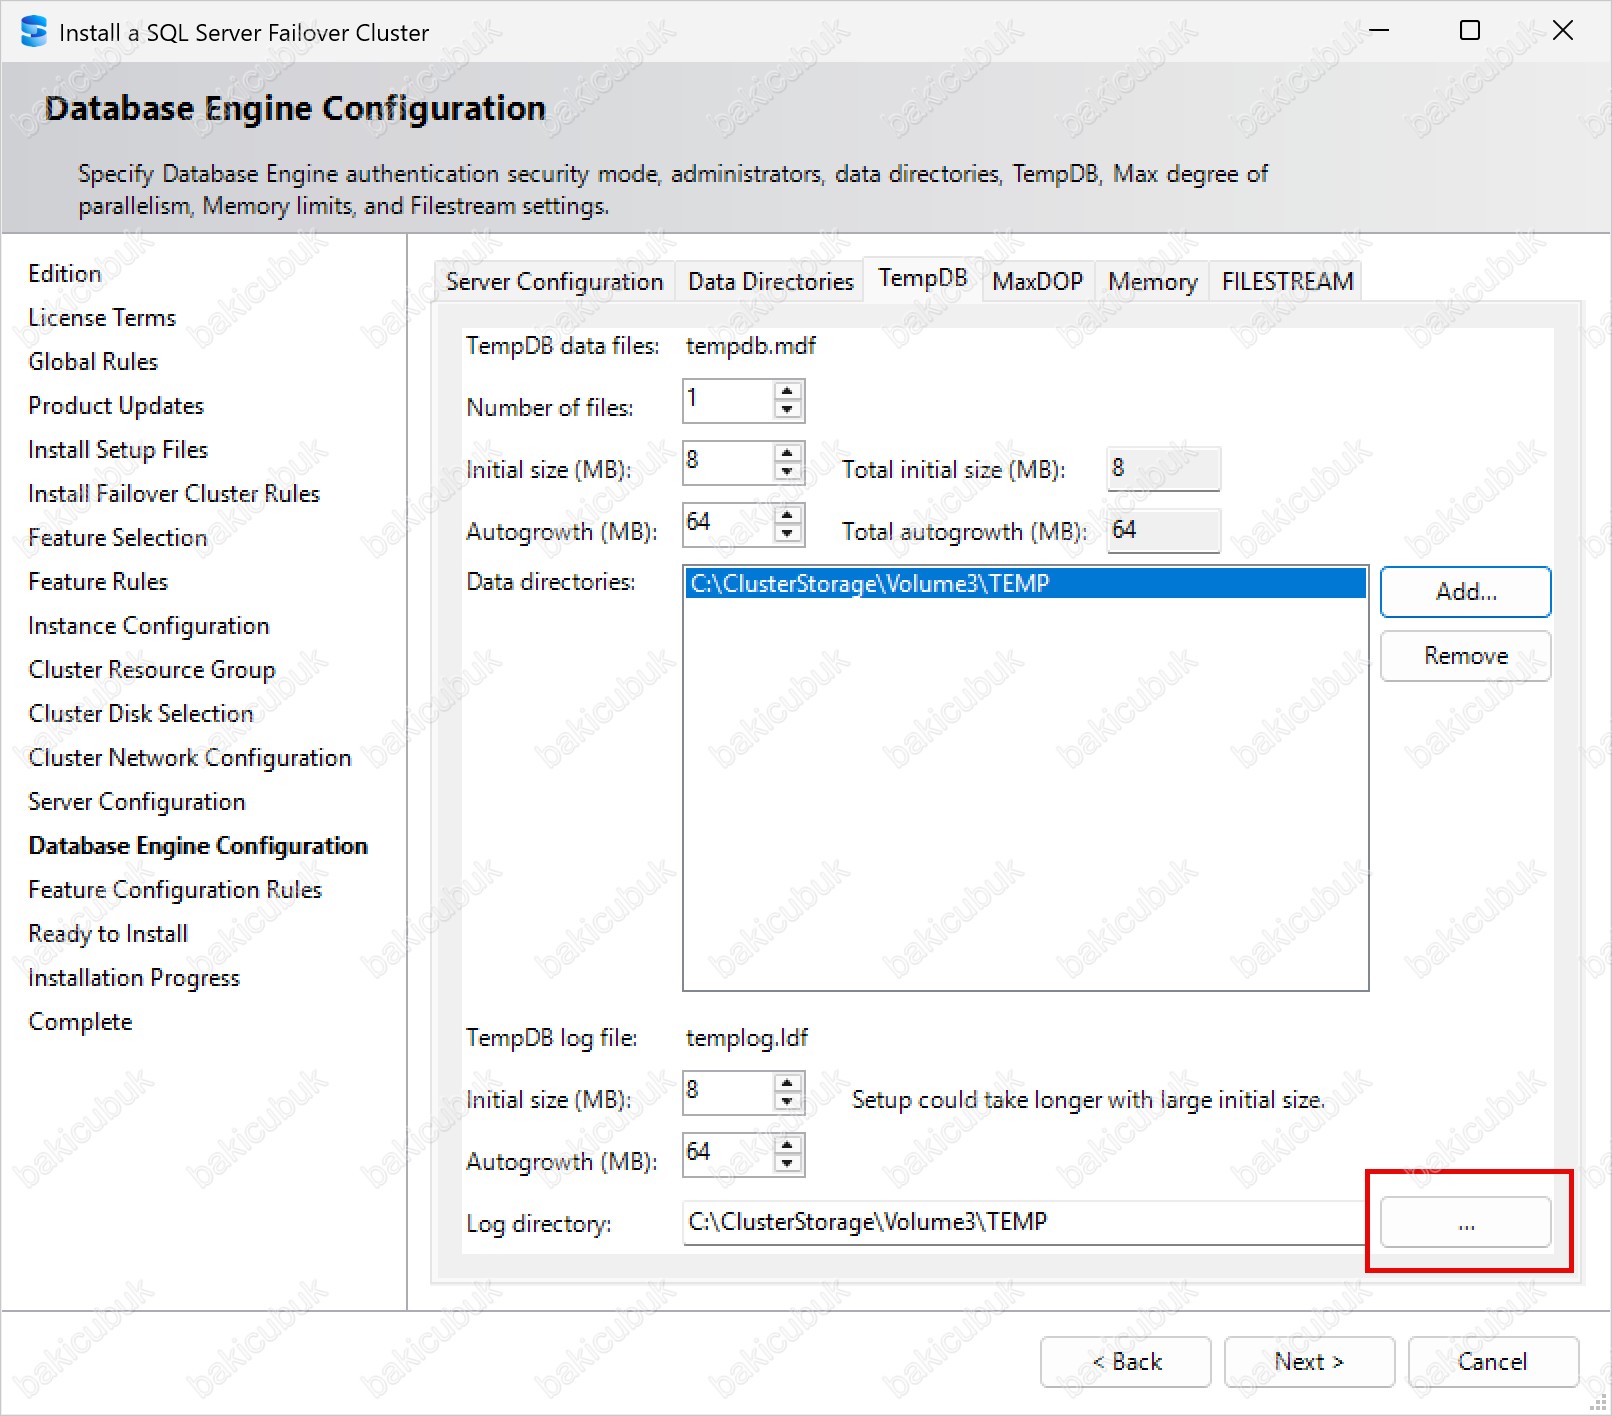Switch to the Server Configuration tab
Image resolution: width=1612 pixels, height=1416 pixels.
[x=554, y=282]
